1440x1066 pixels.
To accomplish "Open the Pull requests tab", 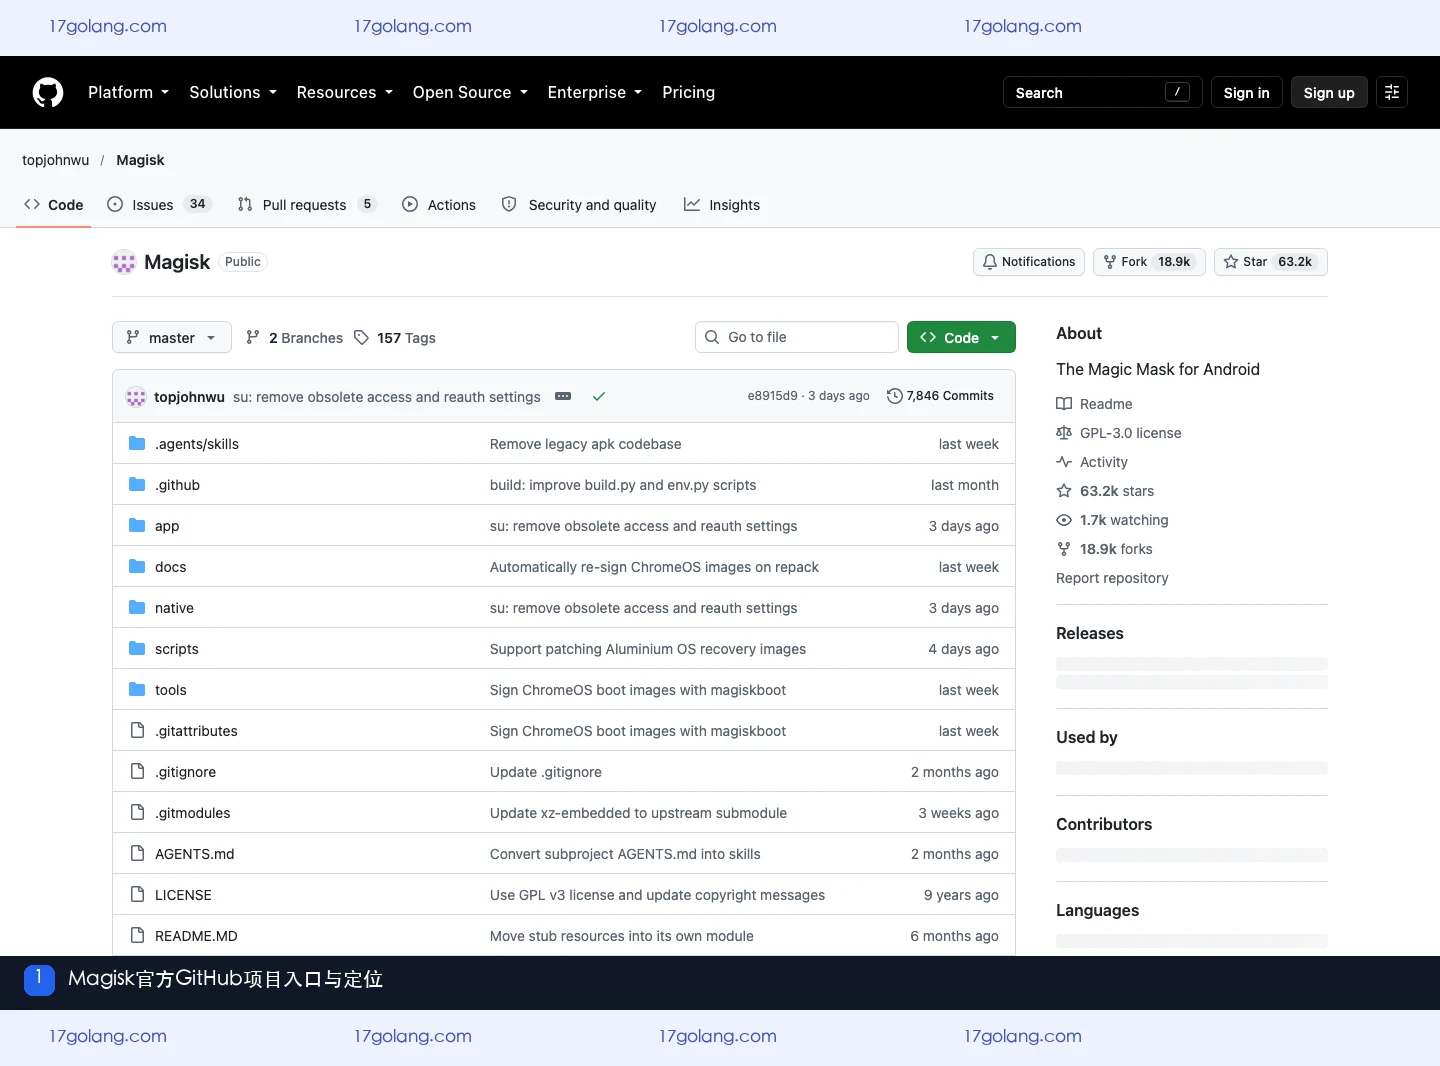I will click(x=306, y=205).
